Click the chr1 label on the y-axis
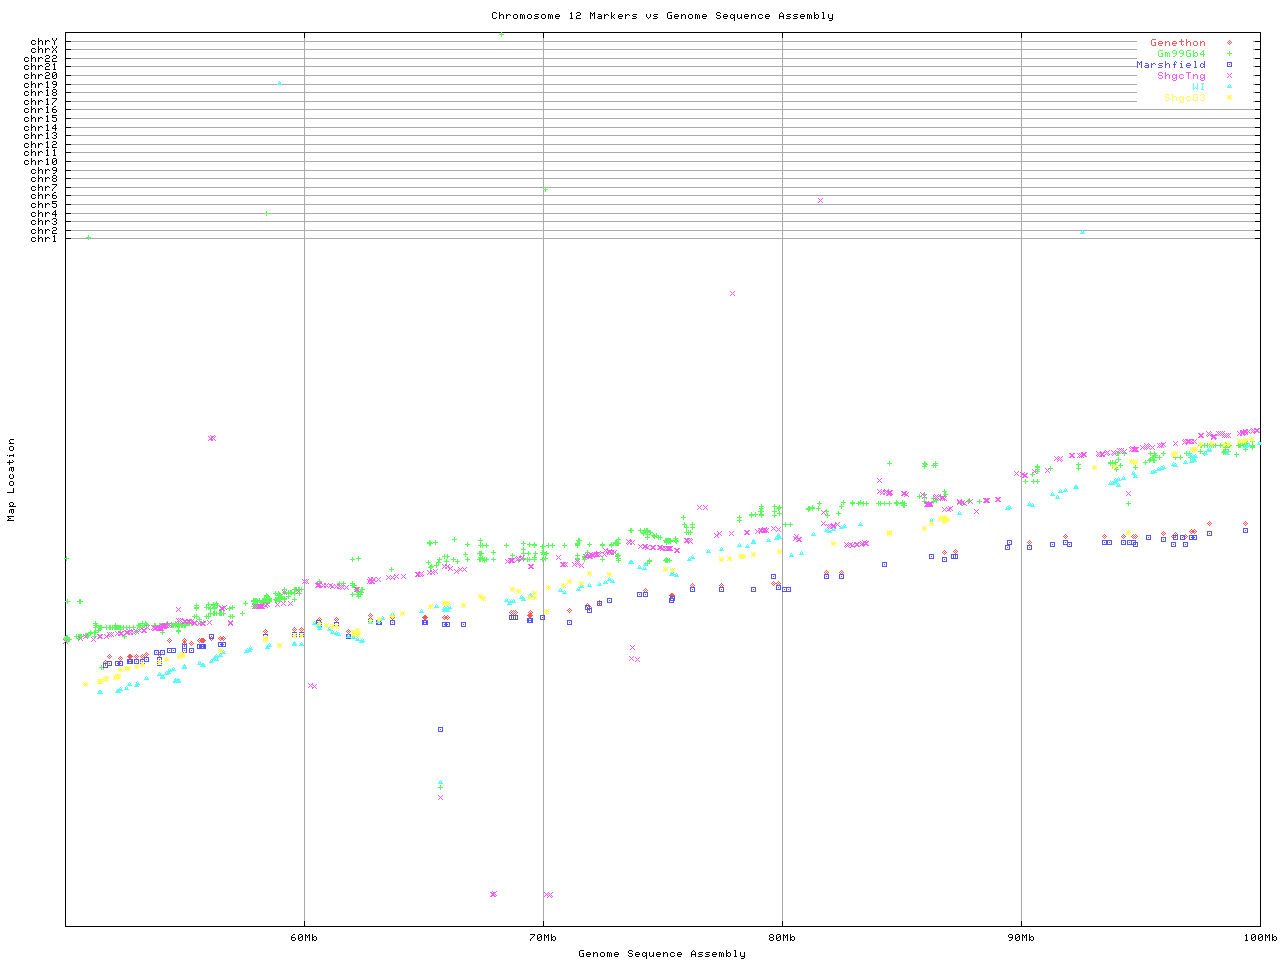1280x960 pixels. tap(44, 239)
